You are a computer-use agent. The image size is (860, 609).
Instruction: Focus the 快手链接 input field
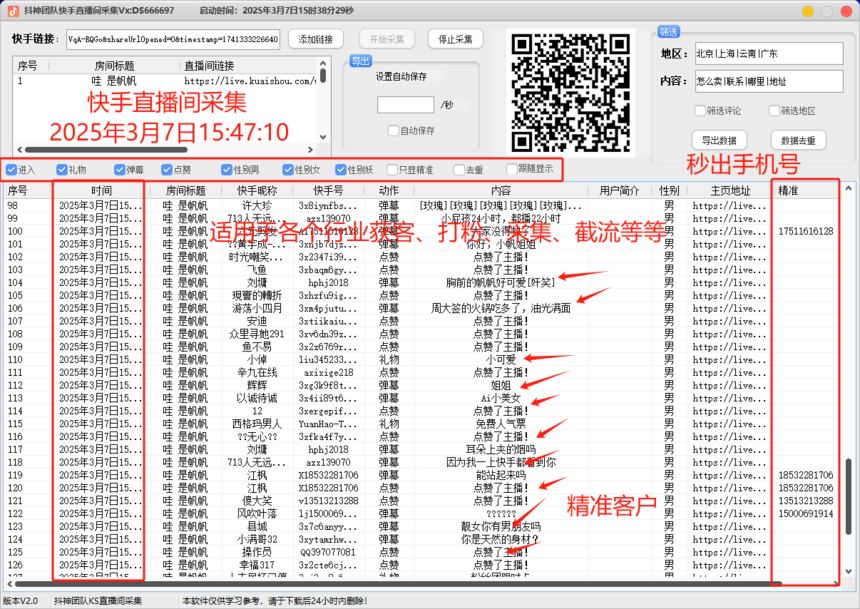[173, 39]
